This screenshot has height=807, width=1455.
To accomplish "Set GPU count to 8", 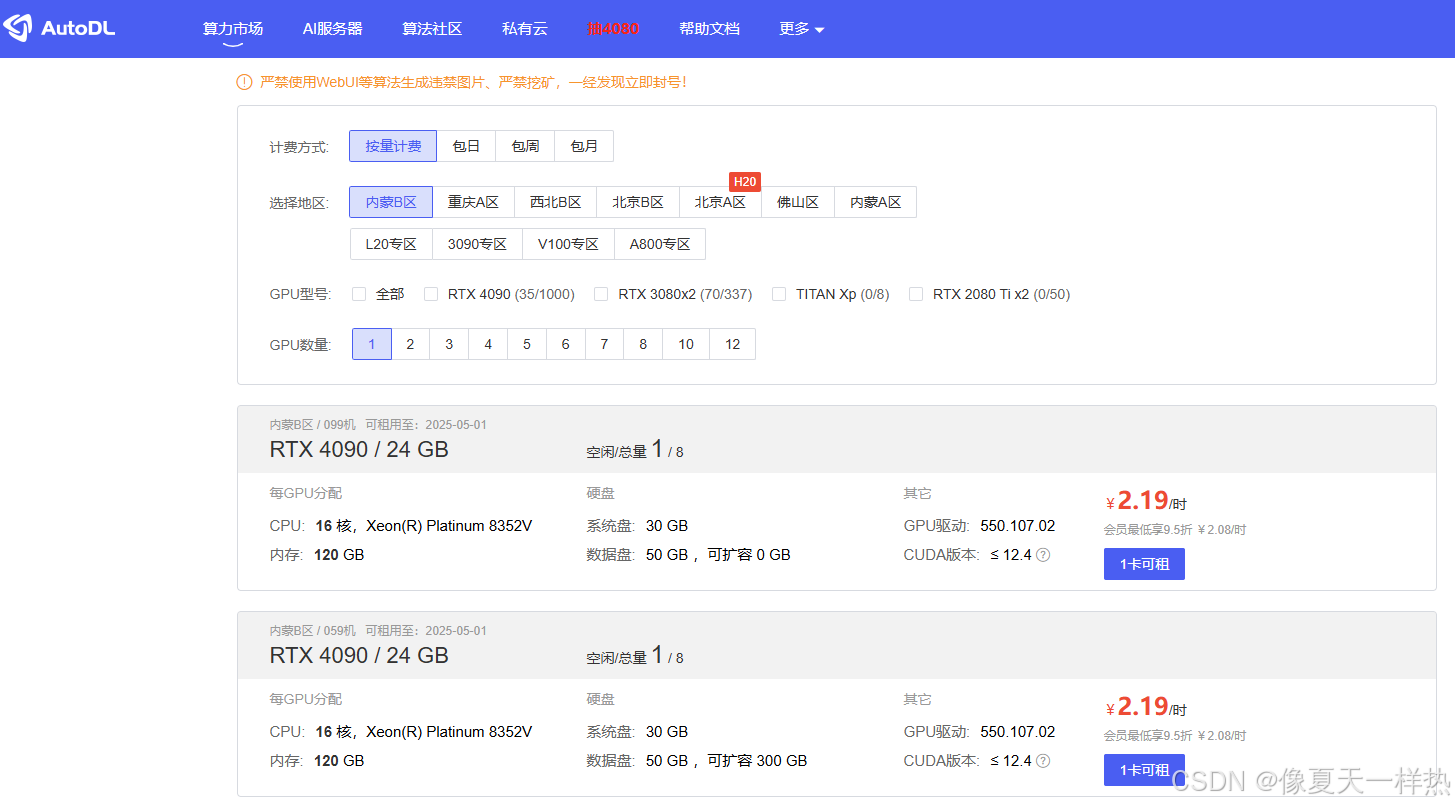I will pyautogui.click(x=643, y=344).
